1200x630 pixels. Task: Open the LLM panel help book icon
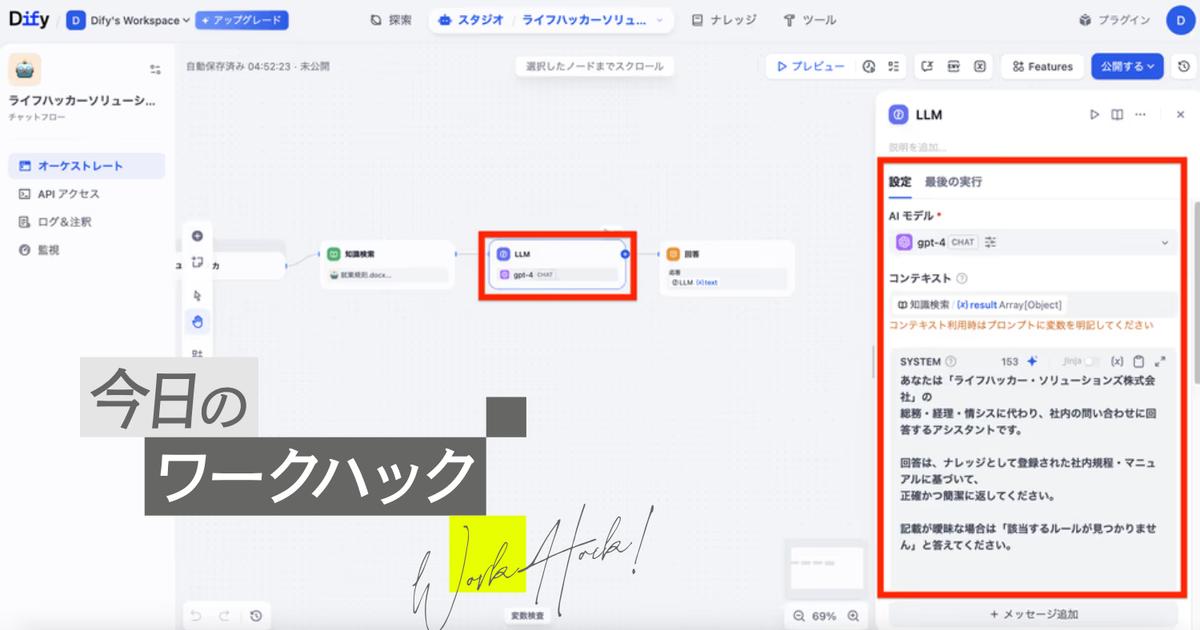pyautogui.click(x=1117, y=115)
